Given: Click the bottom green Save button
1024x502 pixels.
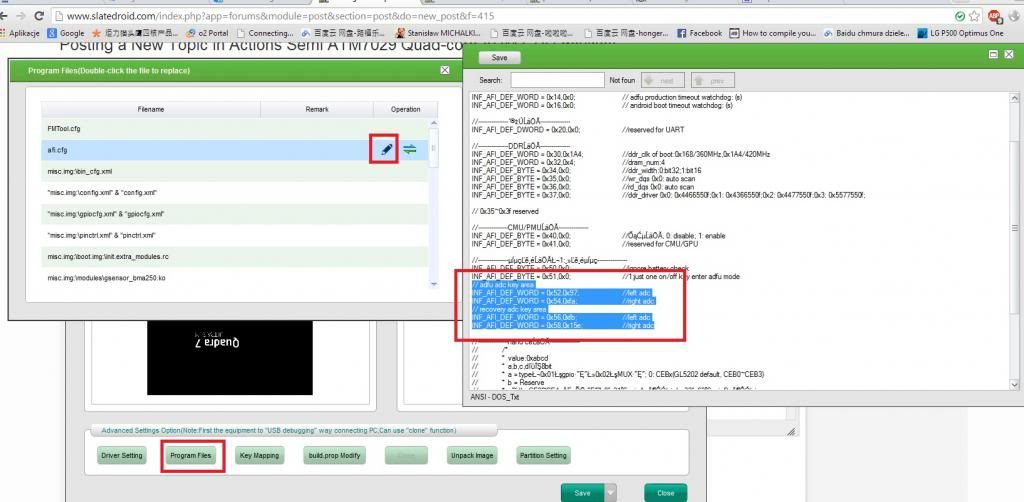Looking at the screenshot, I should coord(582,493).
